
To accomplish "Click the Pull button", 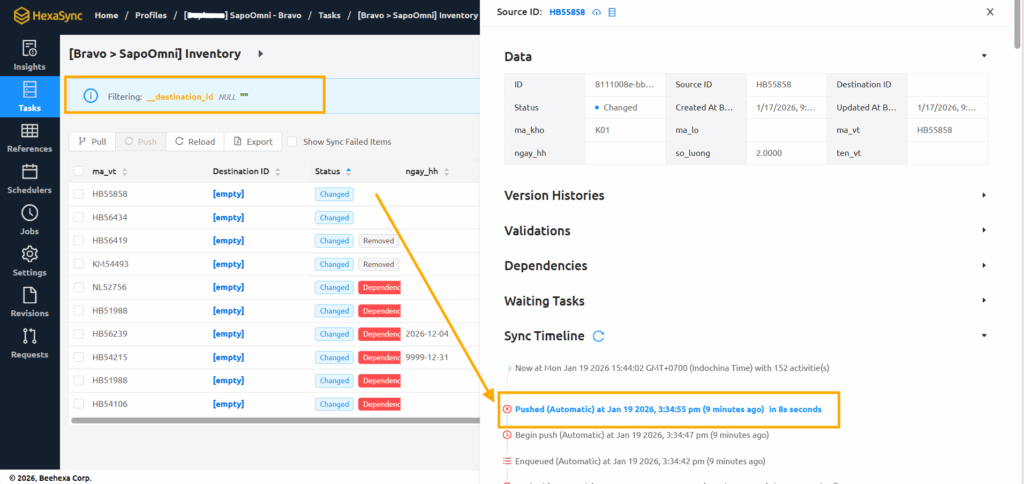I will 92,142.
